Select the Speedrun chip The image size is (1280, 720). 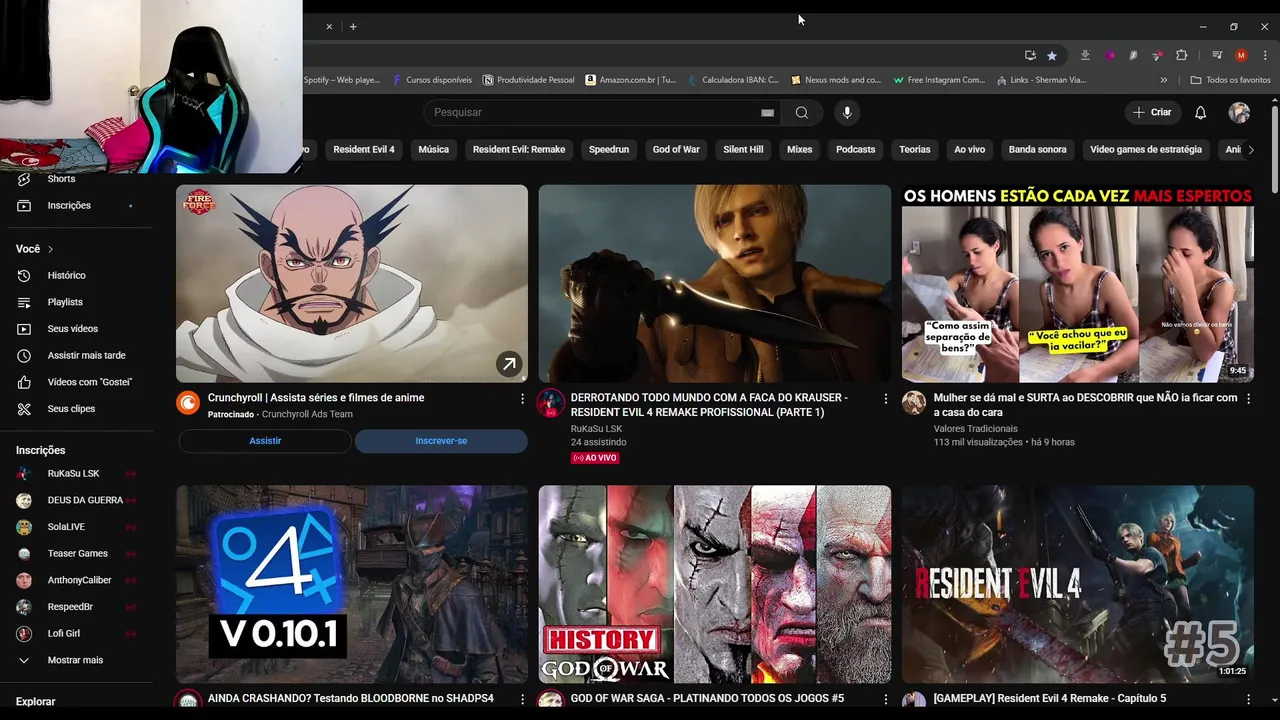coord(609,150)
